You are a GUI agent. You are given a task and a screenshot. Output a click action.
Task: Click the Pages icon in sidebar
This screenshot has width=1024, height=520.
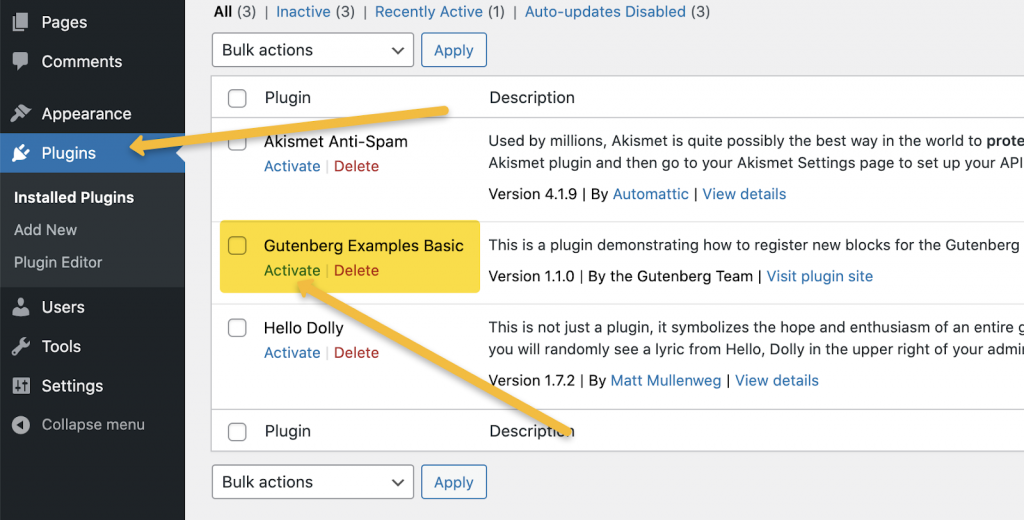21,22
